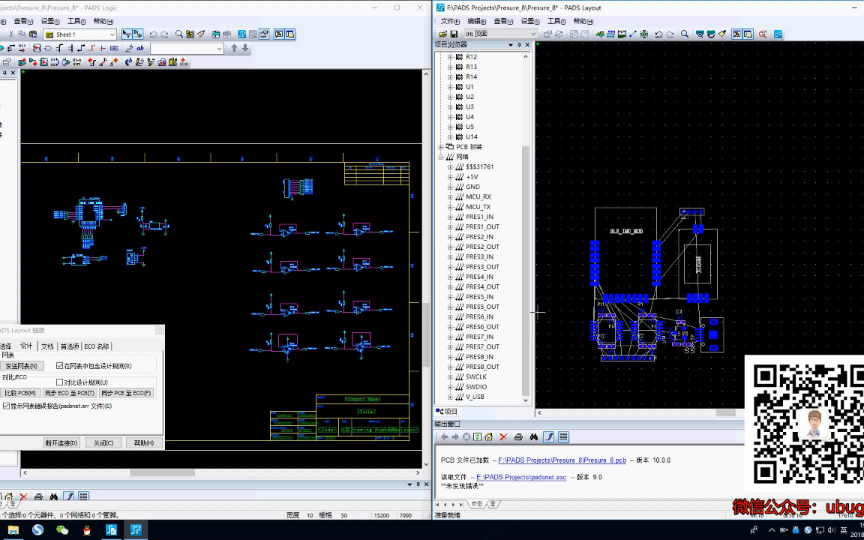Expand the GND net in project tree

pyautogui.click(x=450, y=187)
